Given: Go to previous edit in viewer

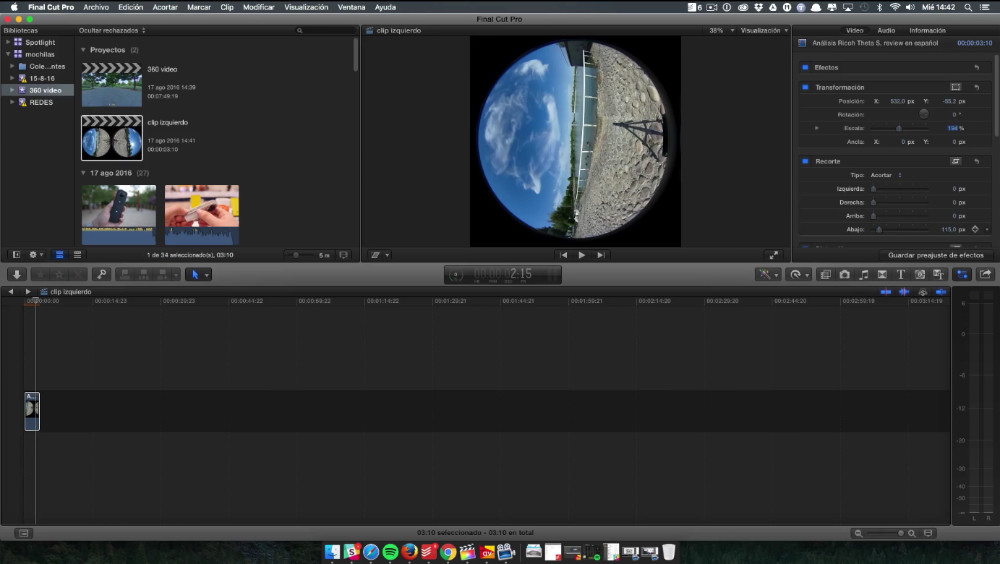Looking at the screenshot, I should (563, 255).
